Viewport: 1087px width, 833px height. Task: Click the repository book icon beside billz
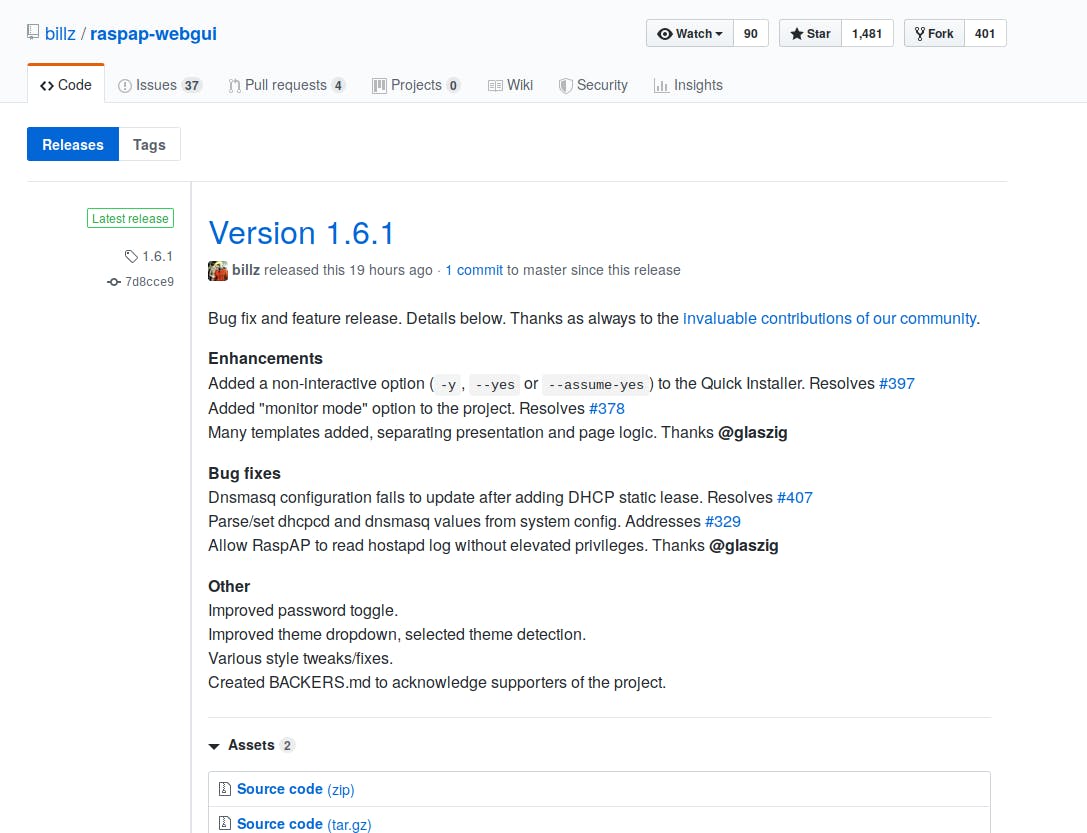point(33,34)
